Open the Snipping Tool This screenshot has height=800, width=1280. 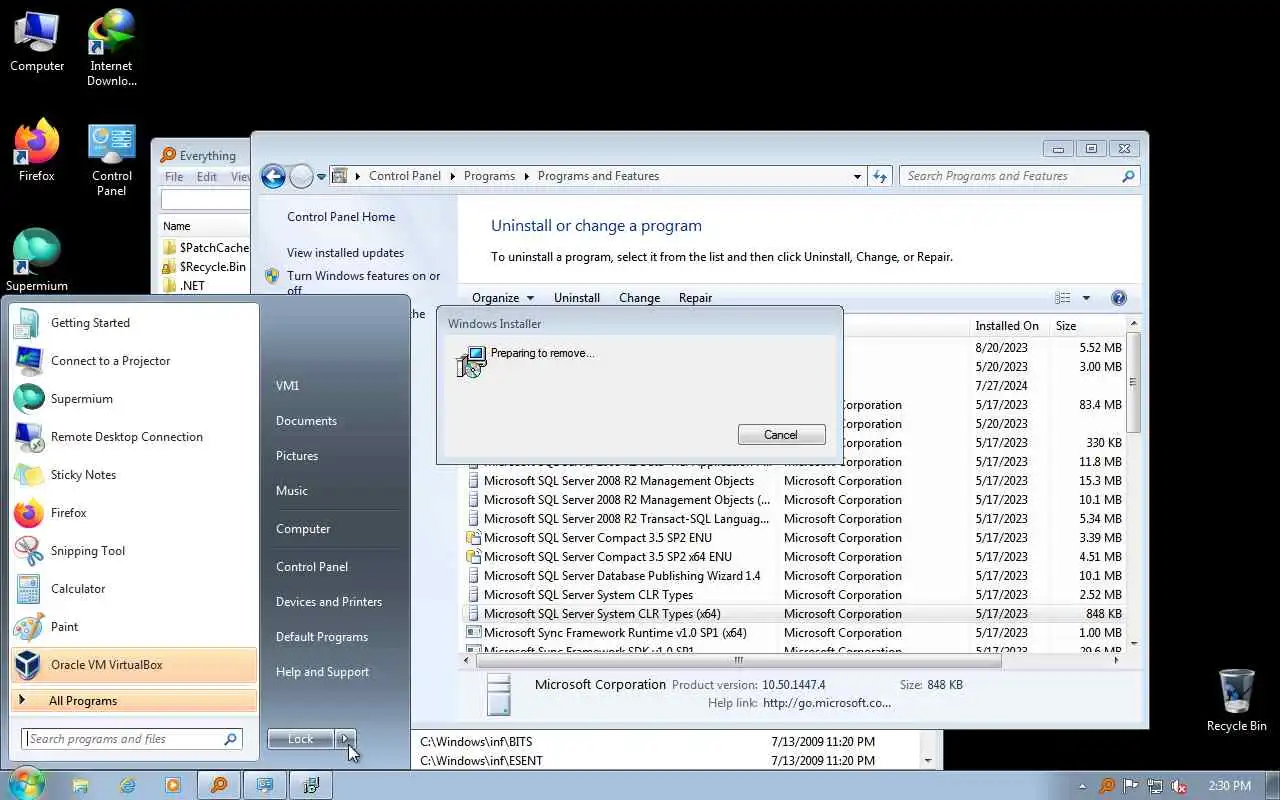(134, 551)
